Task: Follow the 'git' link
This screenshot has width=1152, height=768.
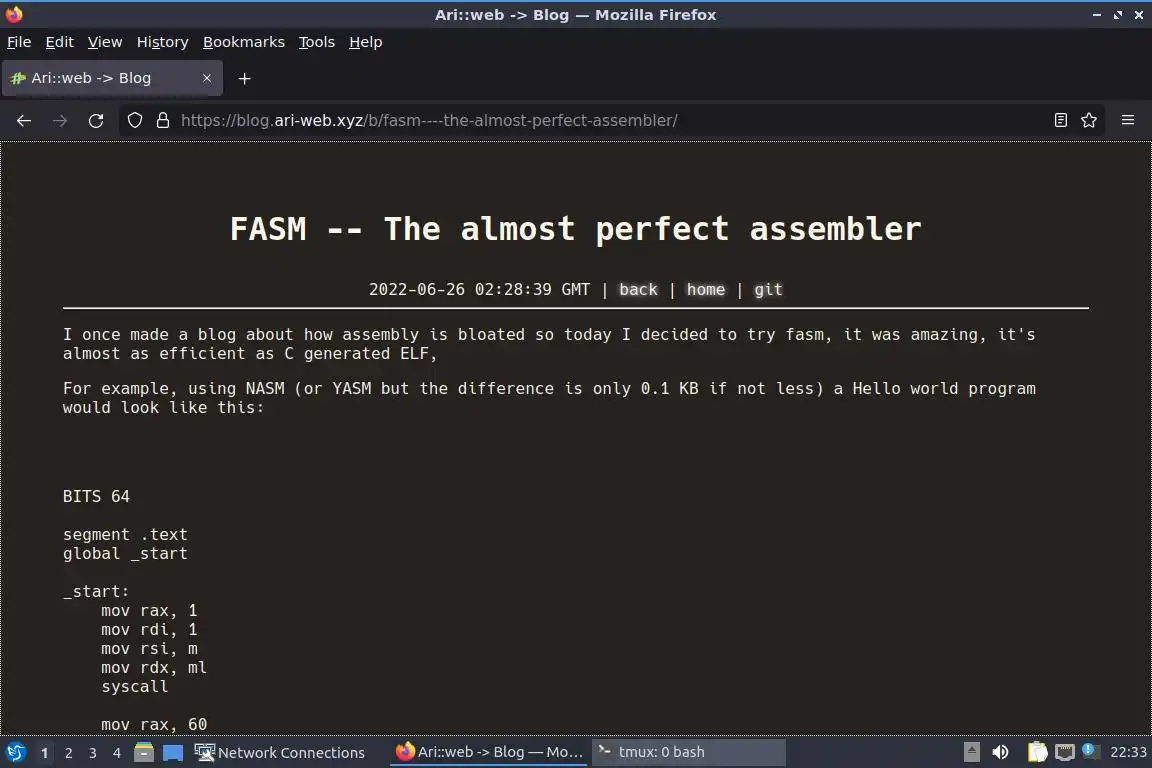Action: click(x=768, y=290)
